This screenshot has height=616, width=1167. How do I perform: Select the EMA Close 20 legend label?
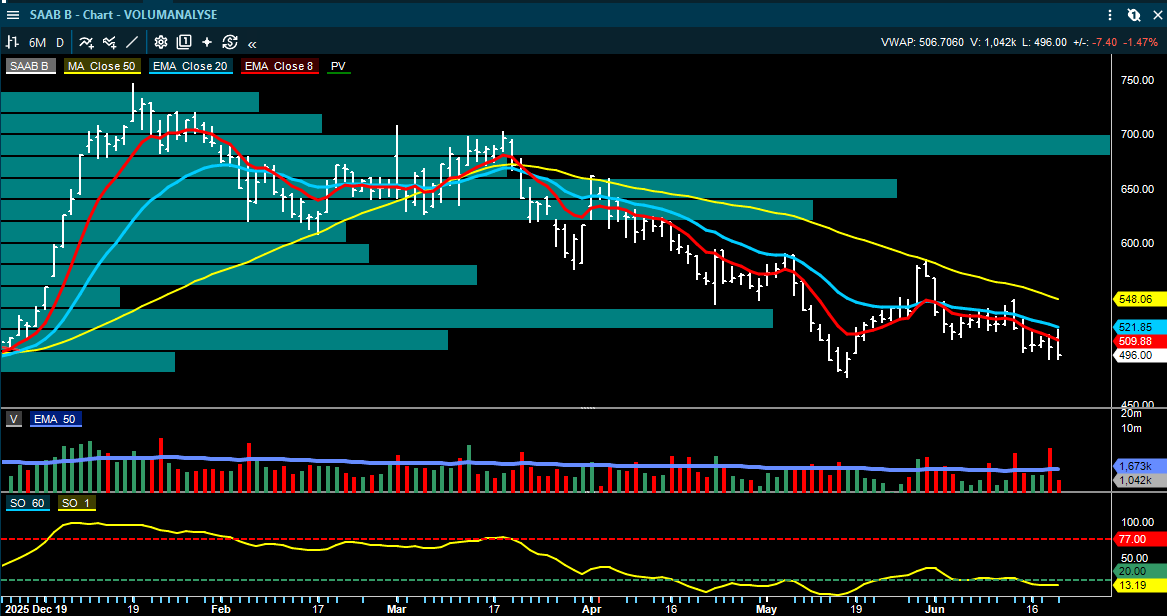tap(190, 66)
